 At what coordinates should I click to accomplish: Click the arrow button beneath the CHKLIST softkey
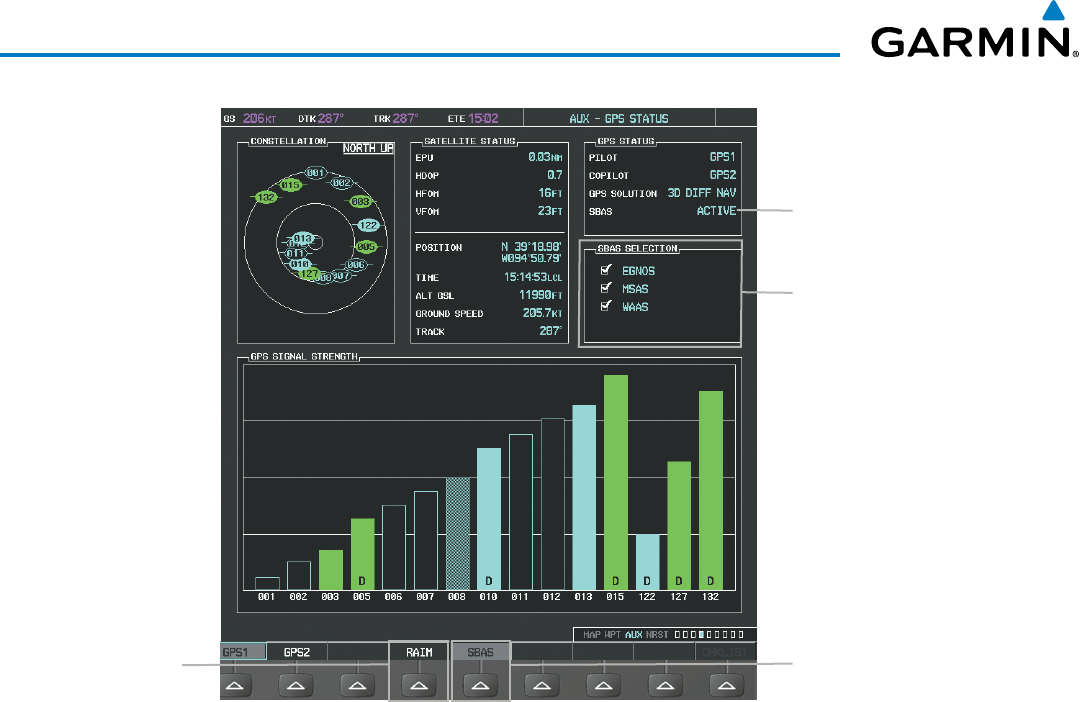tap(727, 685)
